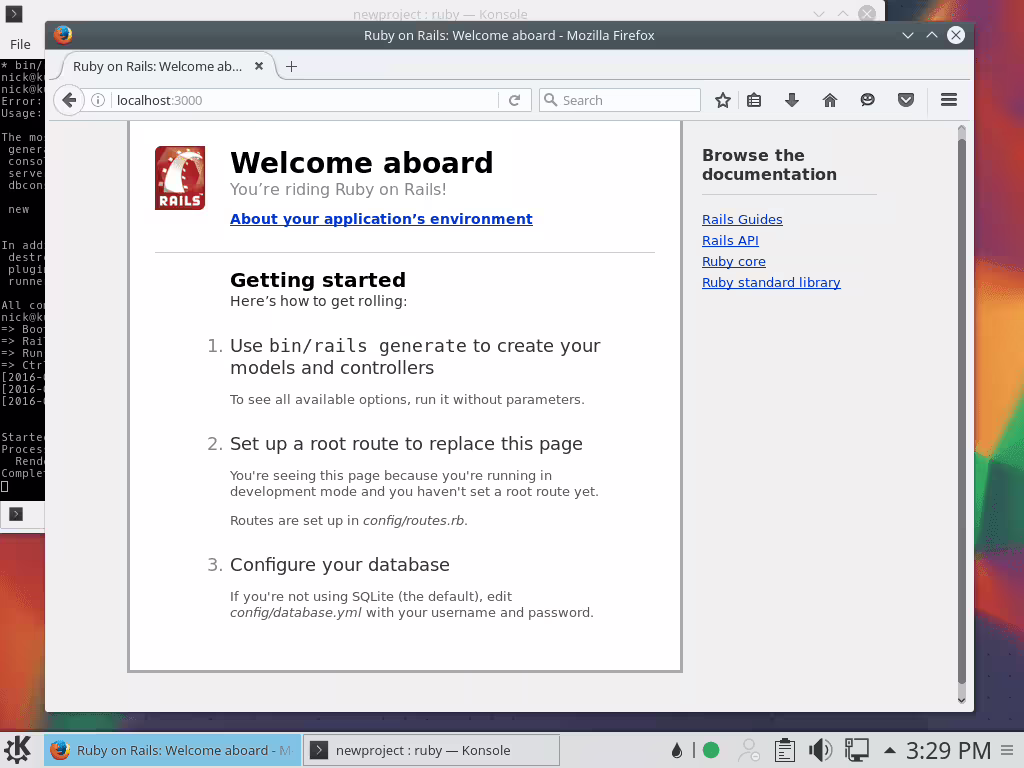Click Browse the documentation heading

pyautogui.click(x=769, y=165)
